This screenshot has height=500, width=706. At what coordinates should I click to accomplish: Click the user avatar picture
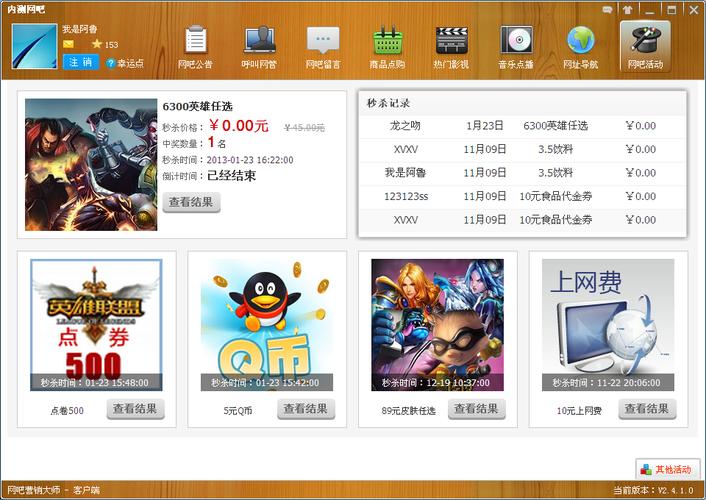pos(35,46)
